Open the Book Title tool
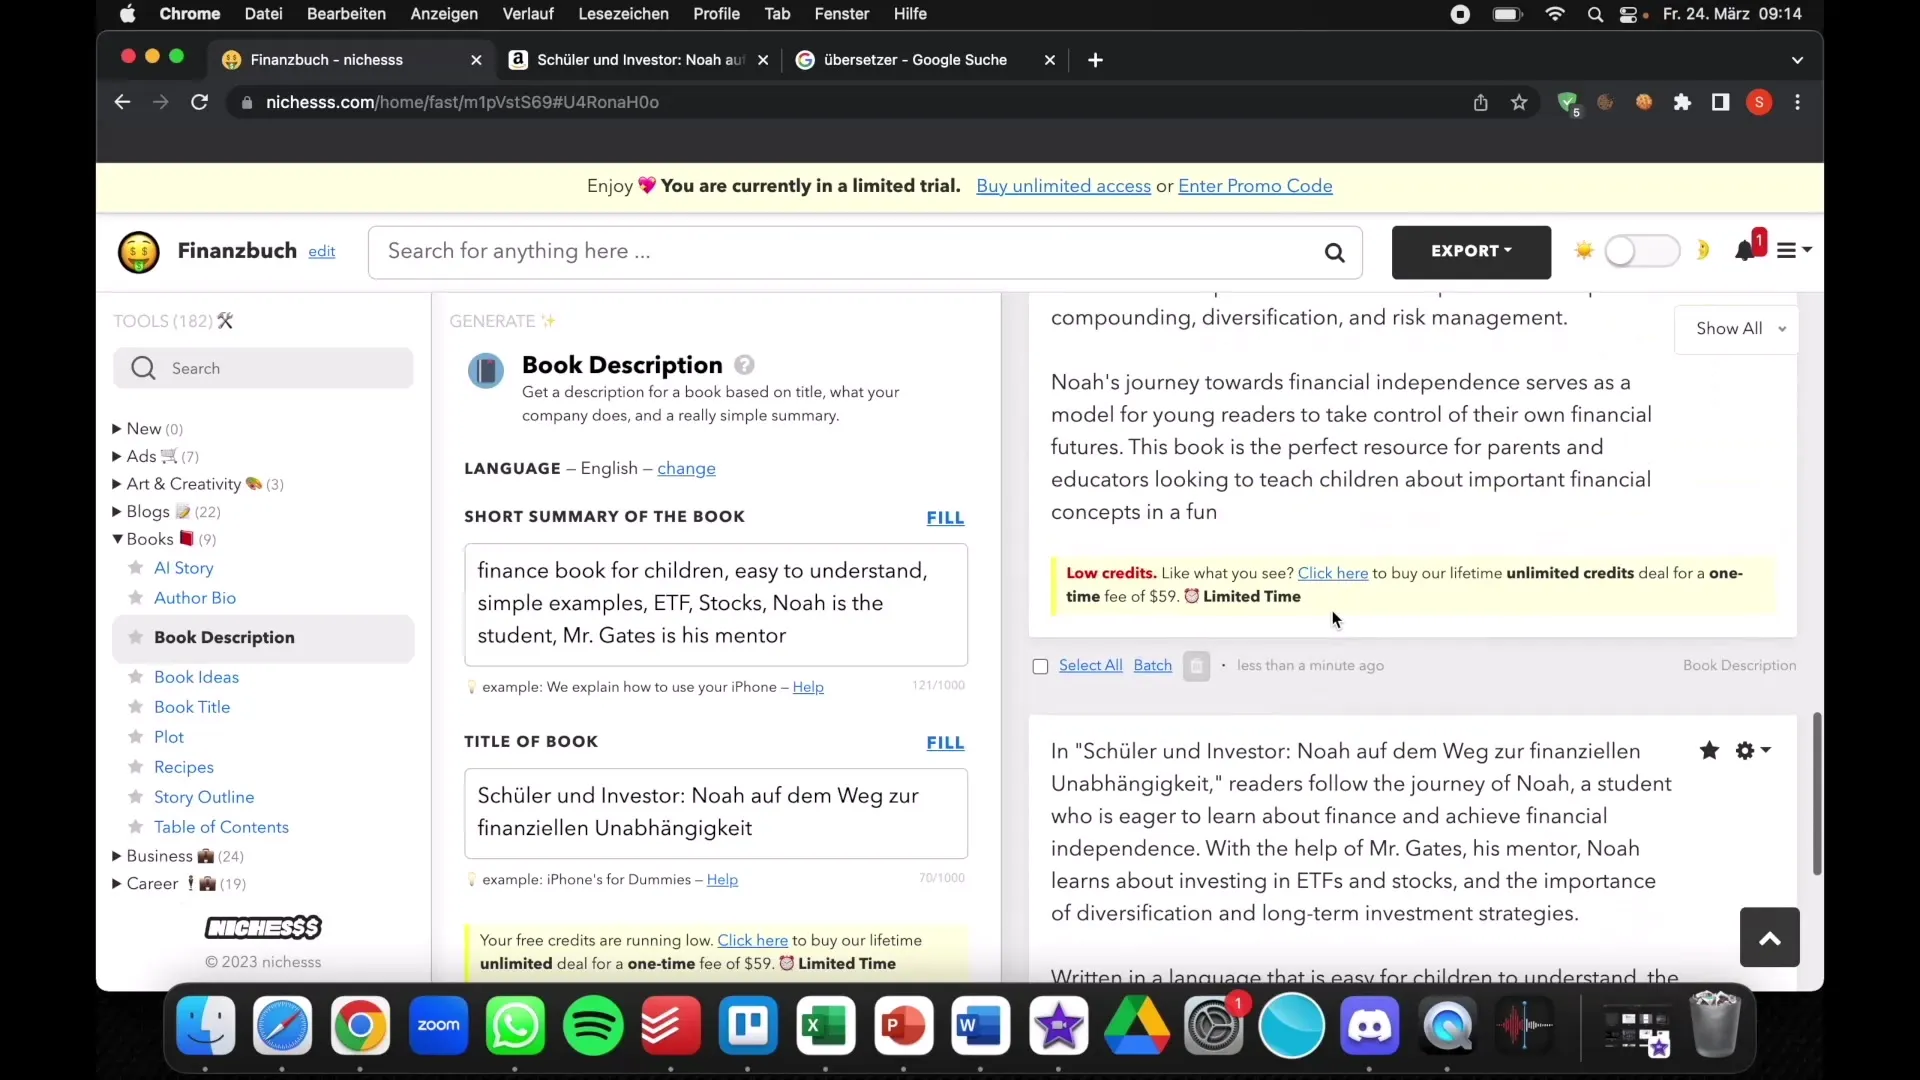Screen dimensions: 1920x1080 (192, 707)
